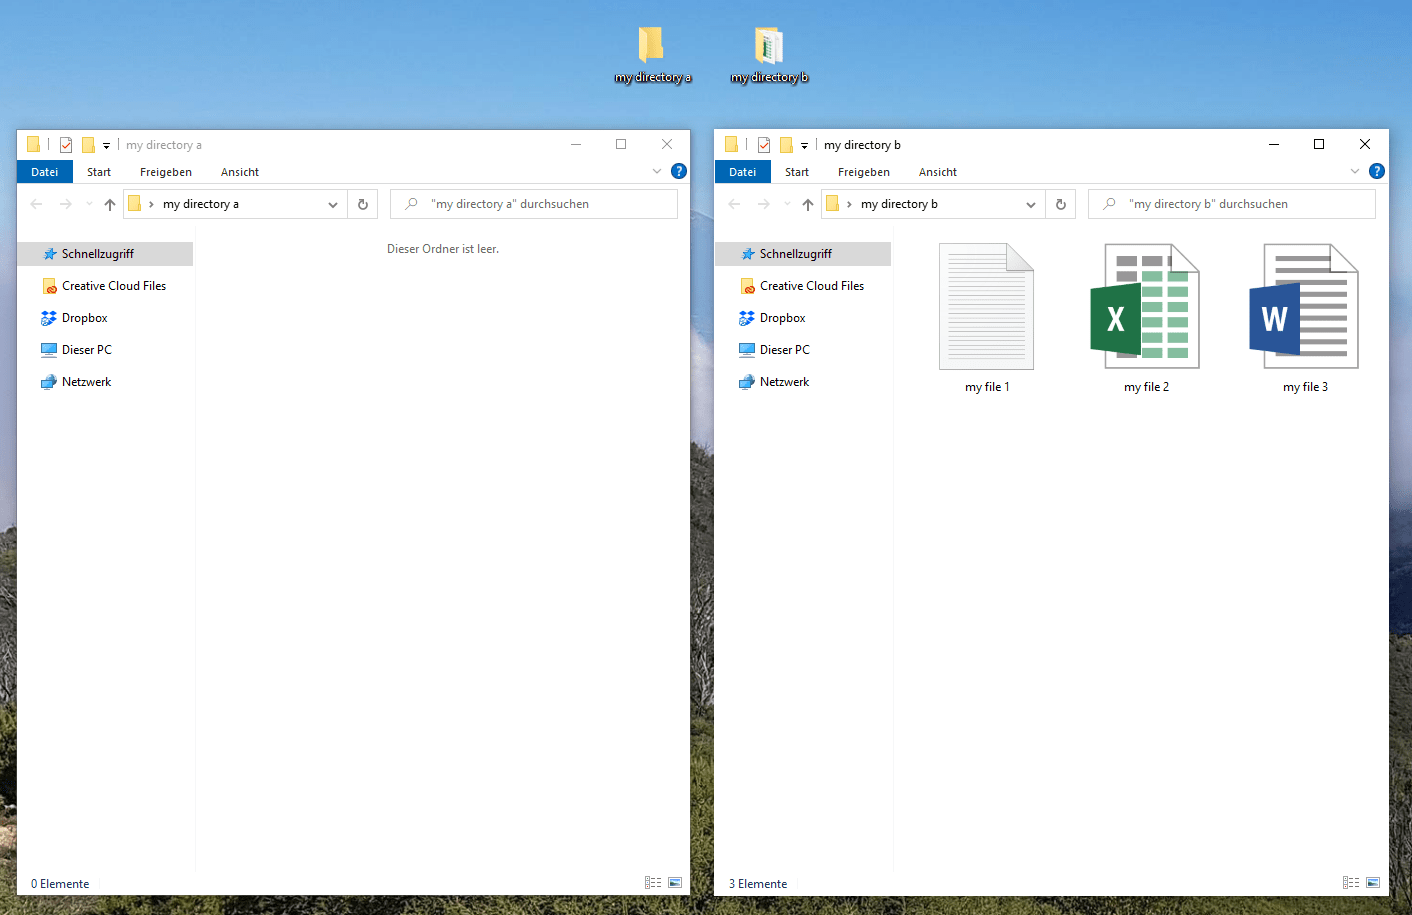The height and width of the screenshot is (915, 1412).
Task: Select Netzwerk in the navigation pane
Action: [85, 381]
